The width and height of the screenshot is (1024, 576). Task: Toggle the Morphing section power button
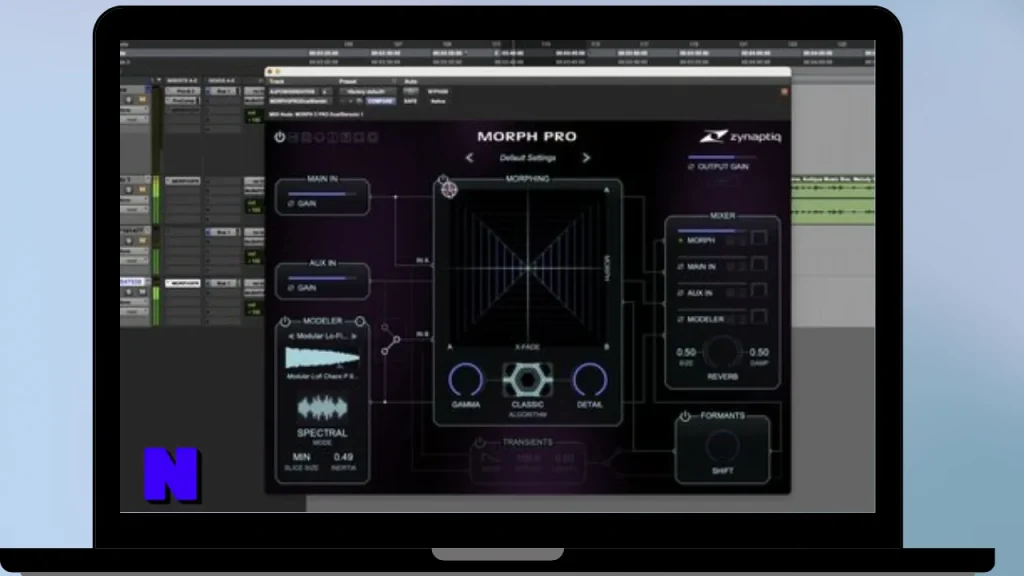click(x=443, y=179)
